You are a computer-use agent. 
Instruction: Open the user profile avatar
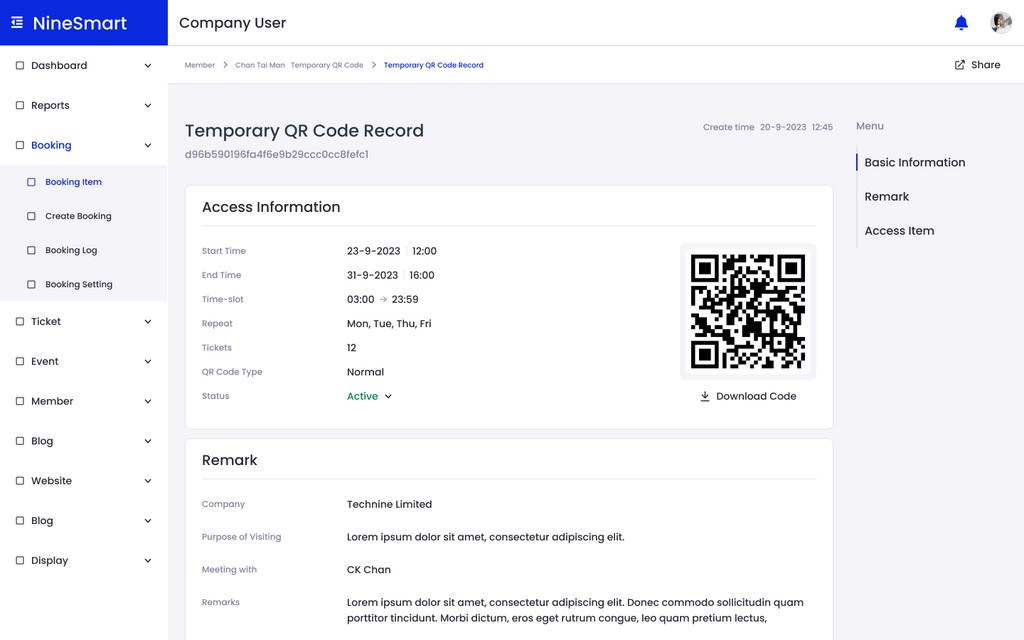tap(1000, 23)
